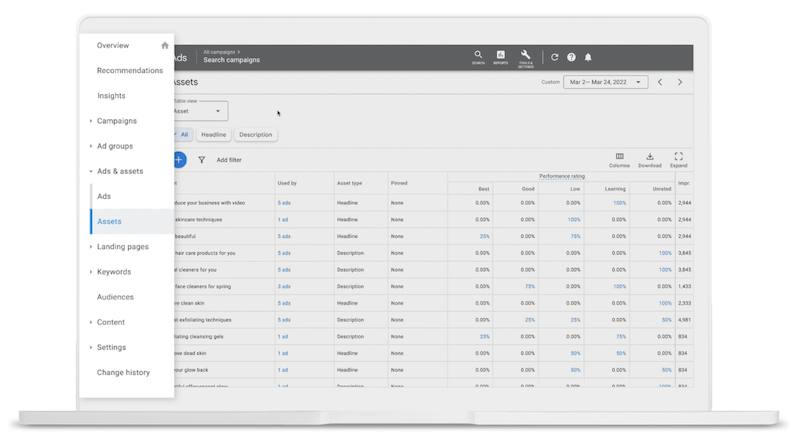The width and height of the screenshot is (800, 440).
Task: Open 5 ads link for video headline row
Action: click(x=284, y=203)
